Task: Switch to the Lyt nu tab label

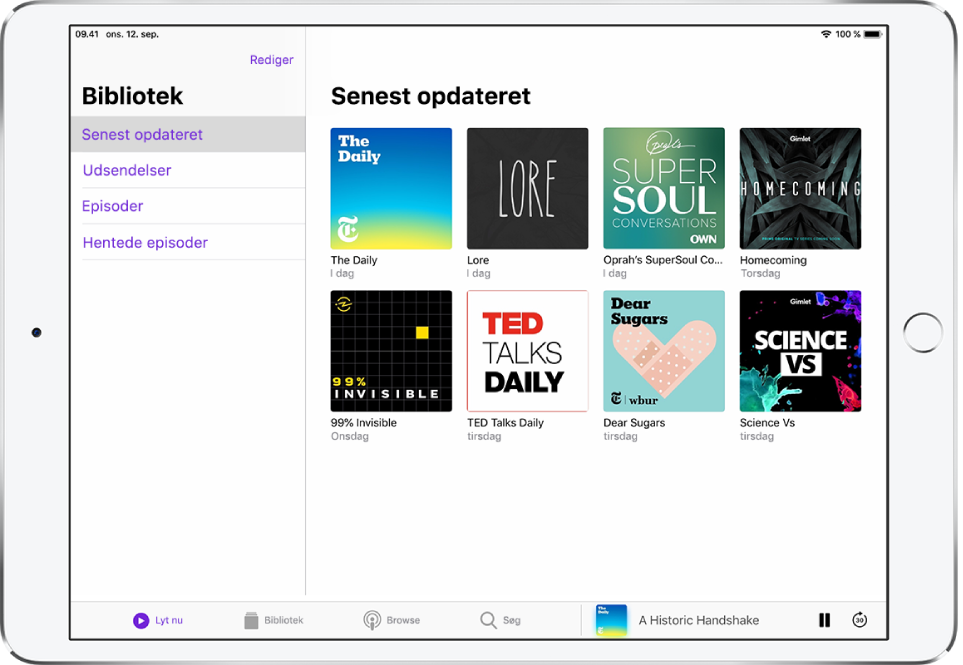Action: pyautogui.click(x=169, y=620)
